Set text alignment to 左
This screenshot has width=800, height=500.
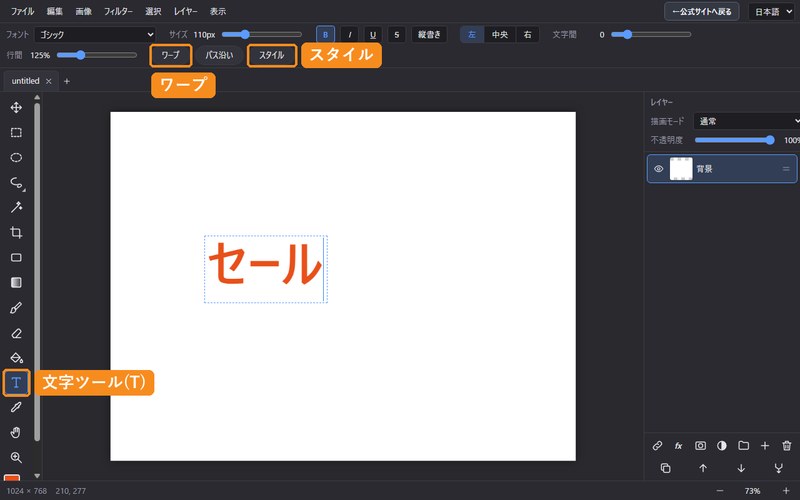pyautogui.click(x=472, y=35)
